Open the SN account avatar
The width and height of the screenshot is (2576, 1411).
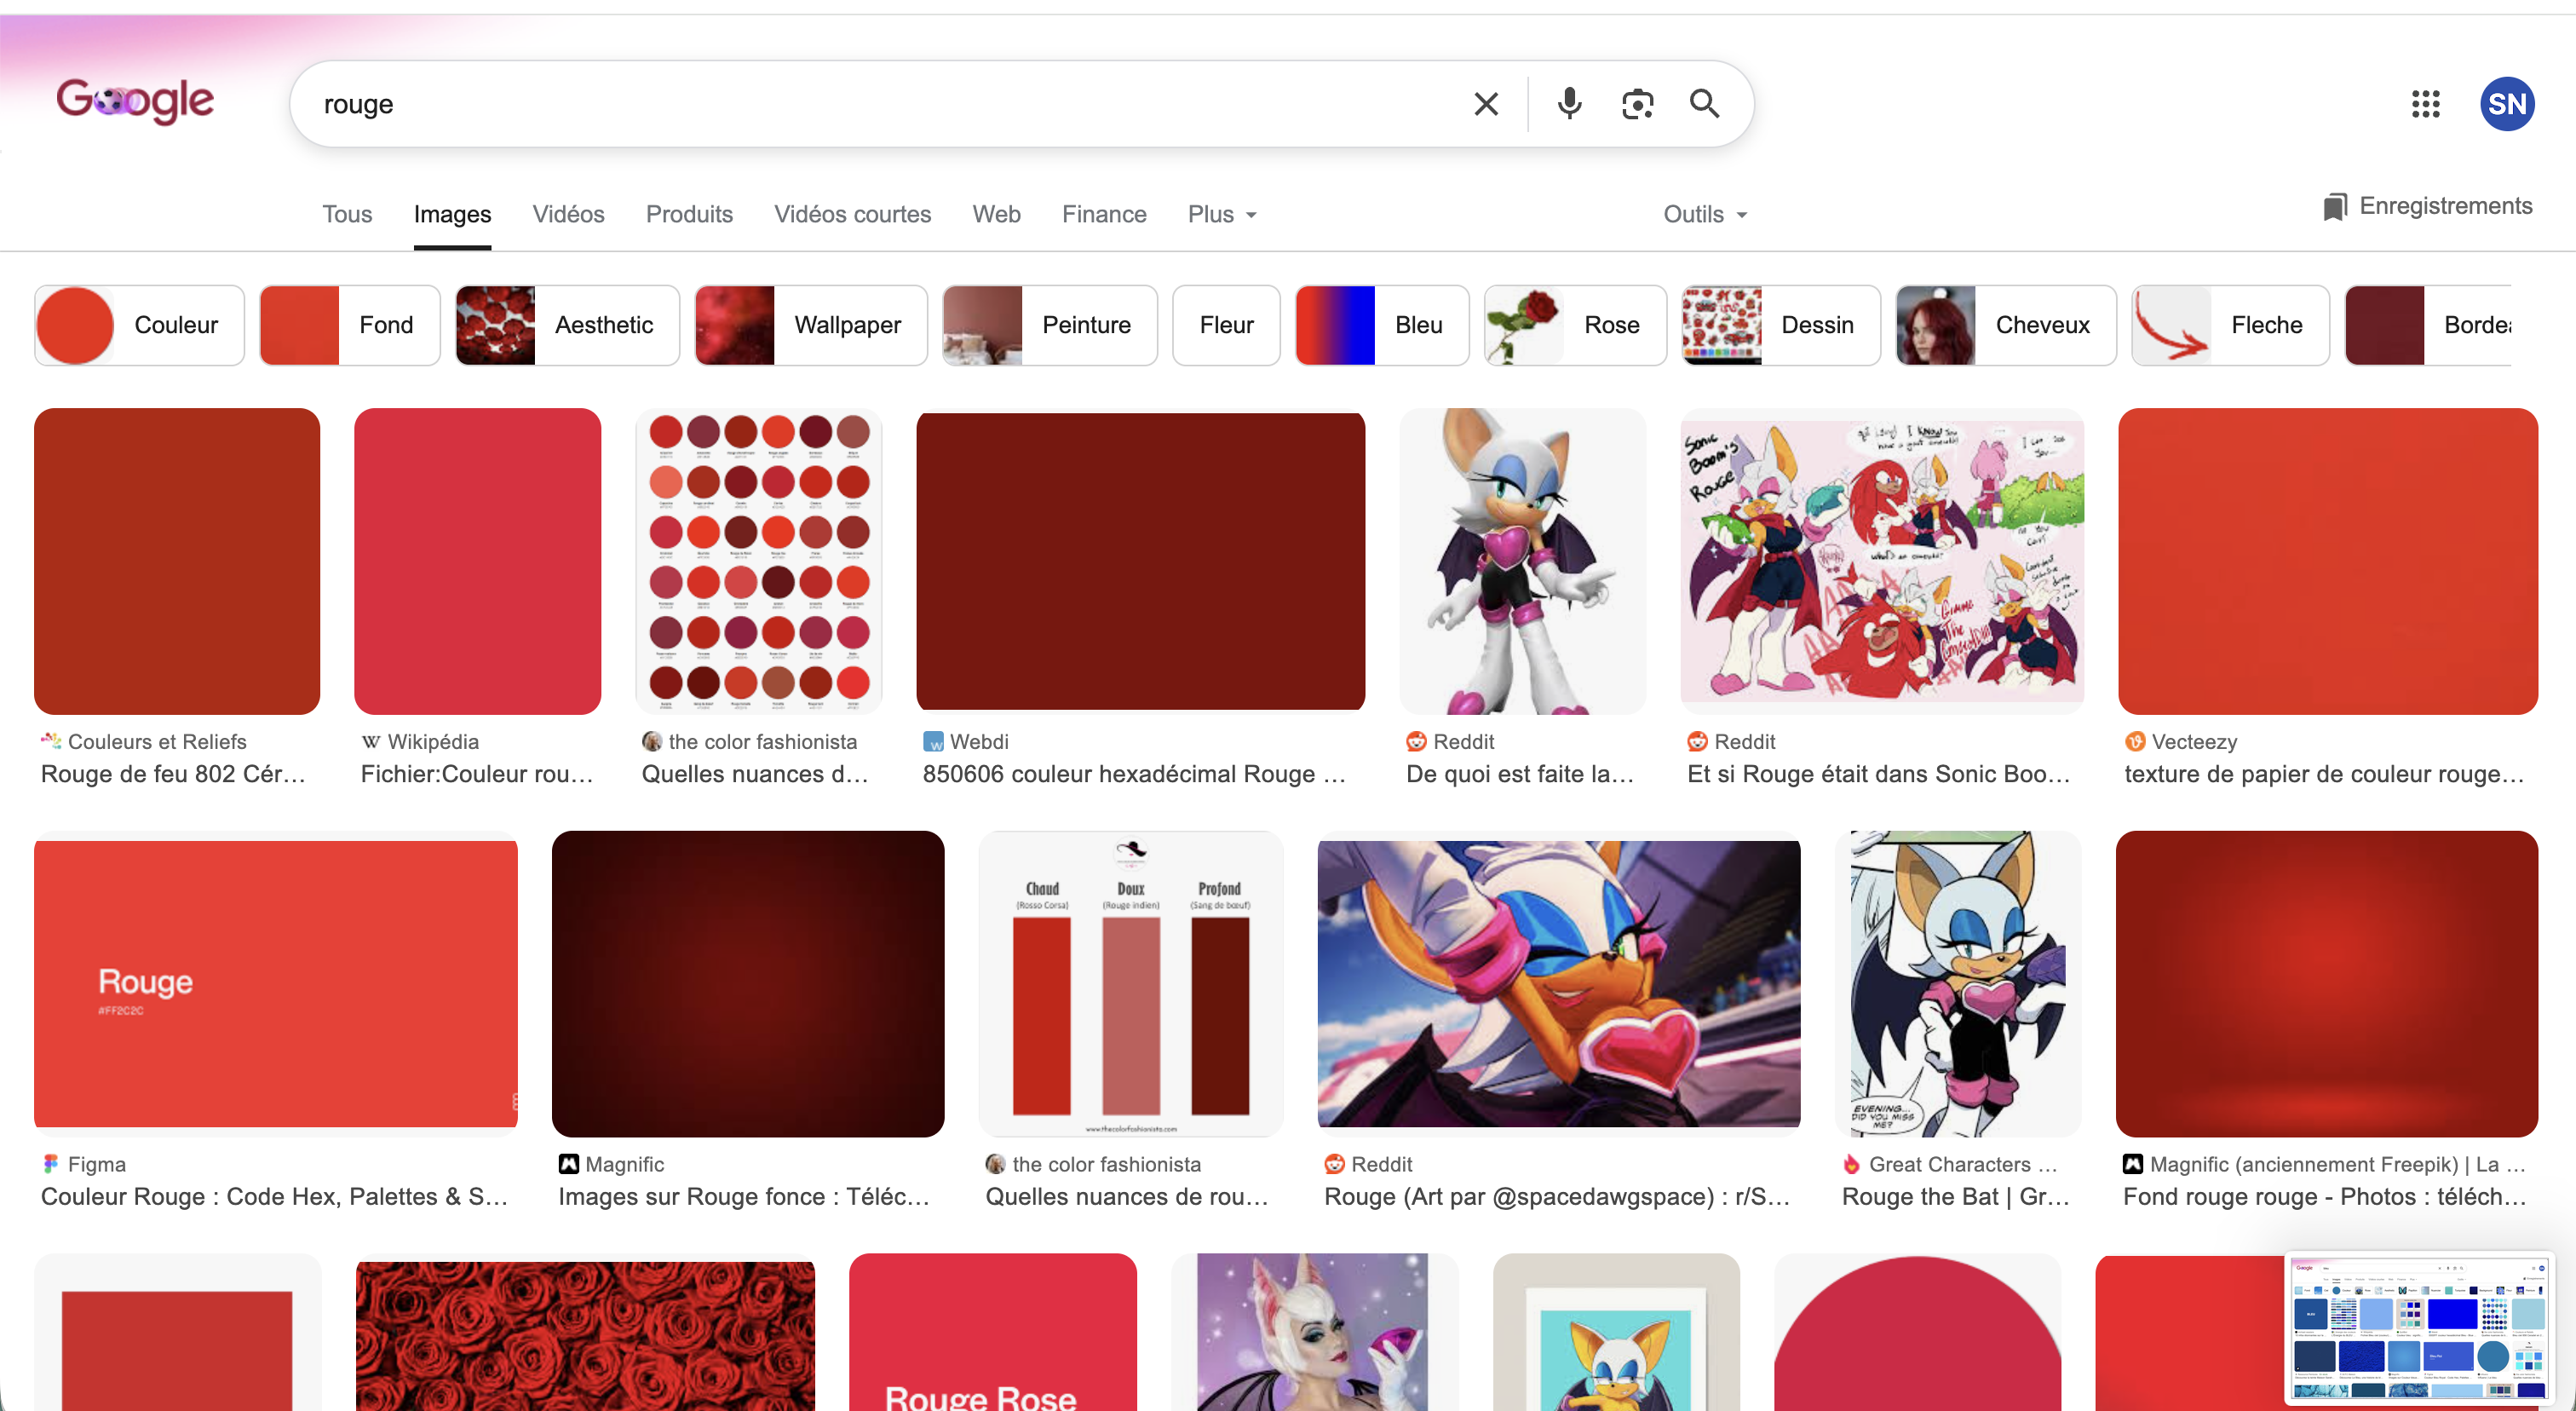click(2507, 104)
